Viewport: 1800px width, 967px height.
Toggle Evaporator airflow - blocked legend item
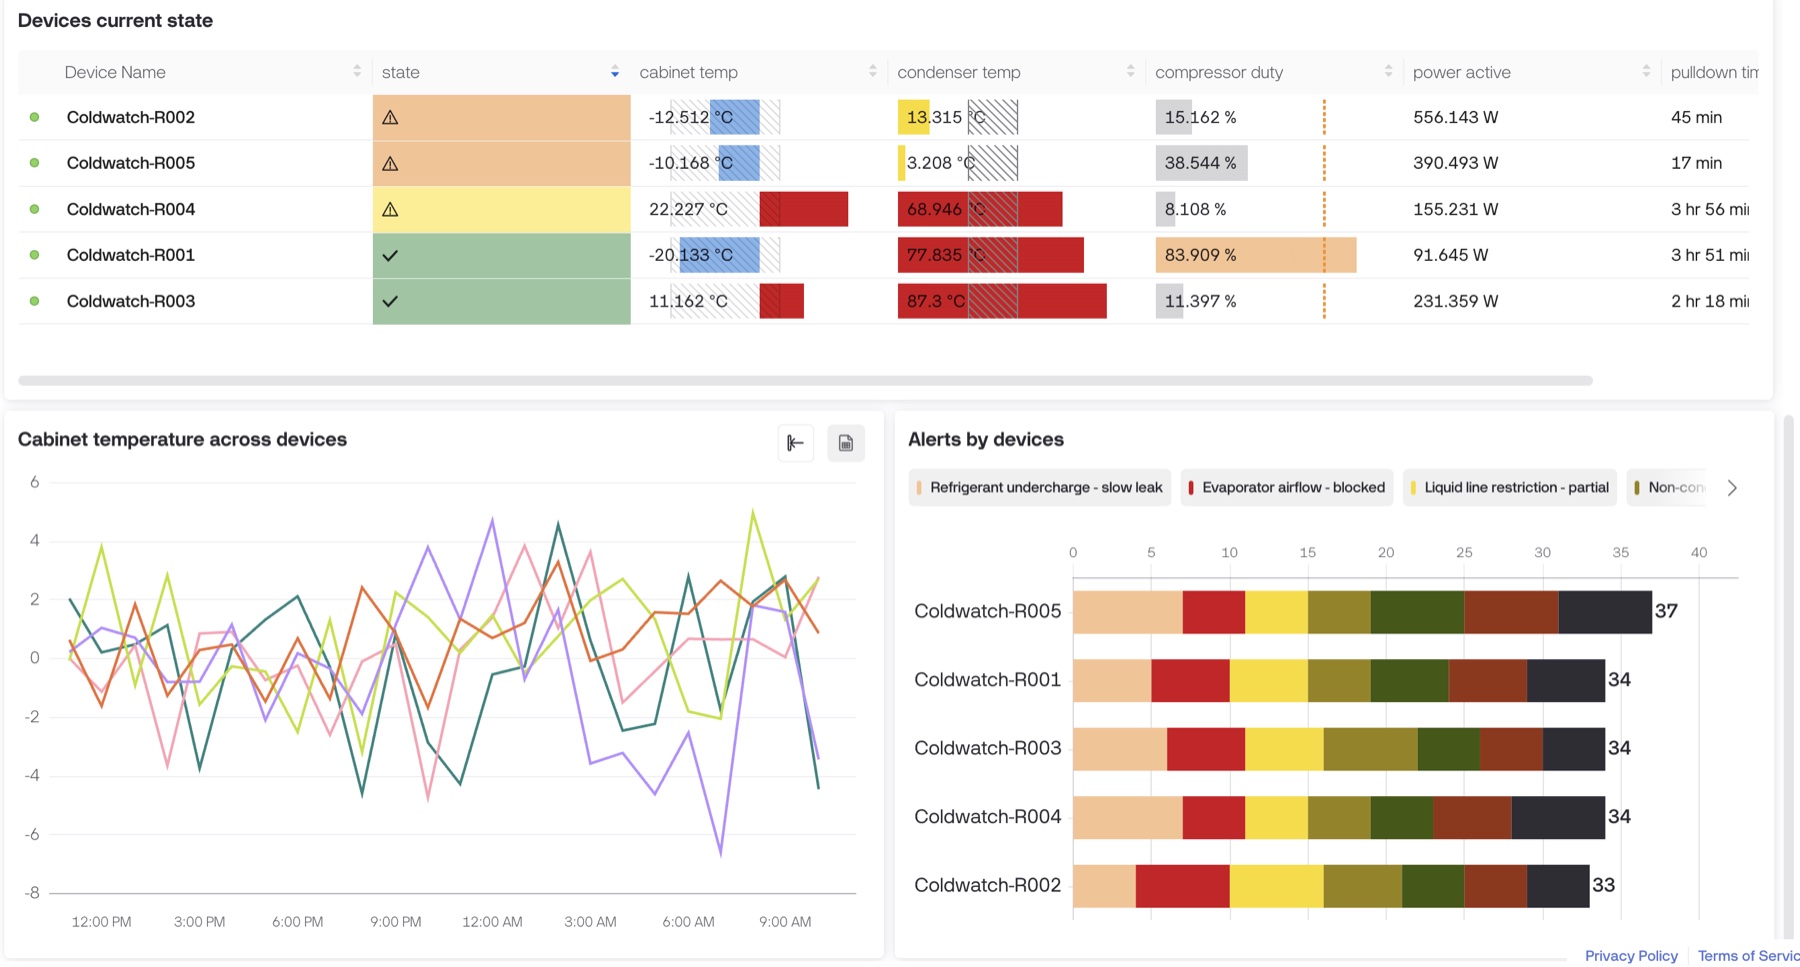click(x=1287, y=488)
